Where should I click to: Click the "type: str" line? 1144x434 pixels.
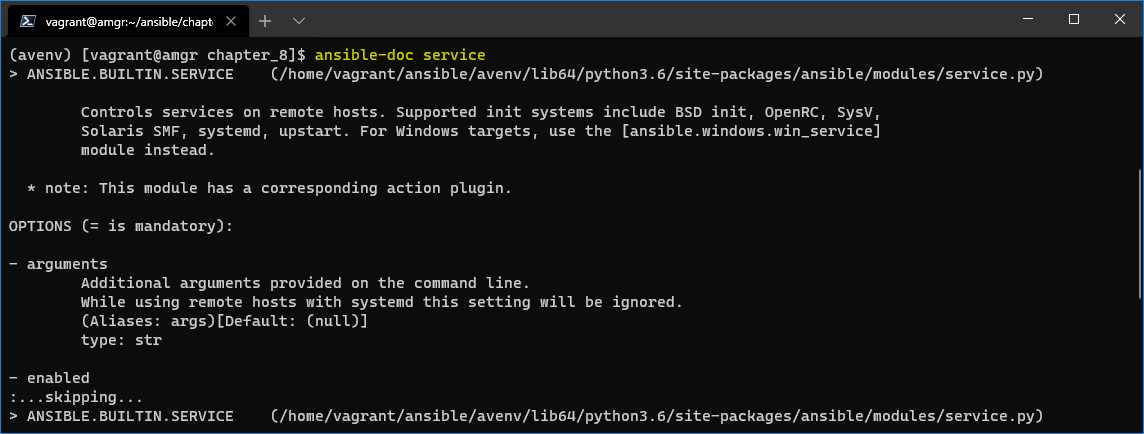(x=121, y=340)
